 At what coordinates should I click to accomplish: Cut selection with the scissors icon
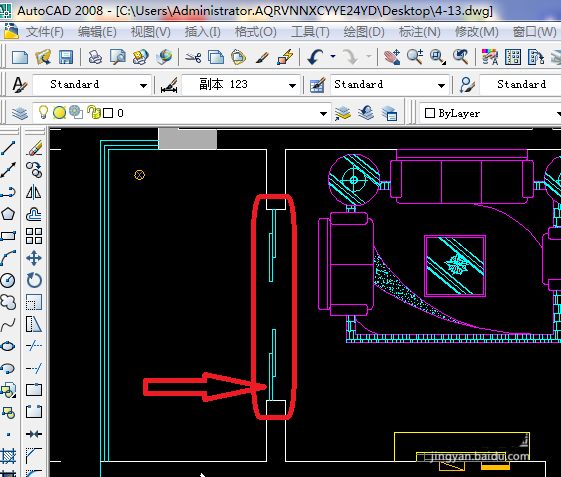pyautogui.click(x=193, y=57)
